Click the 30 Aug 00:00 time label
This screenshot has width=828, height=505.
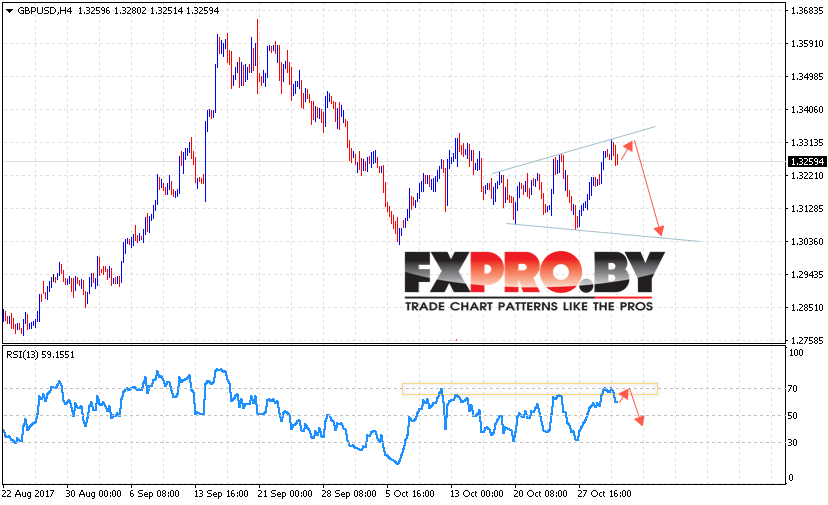[93, 494]
